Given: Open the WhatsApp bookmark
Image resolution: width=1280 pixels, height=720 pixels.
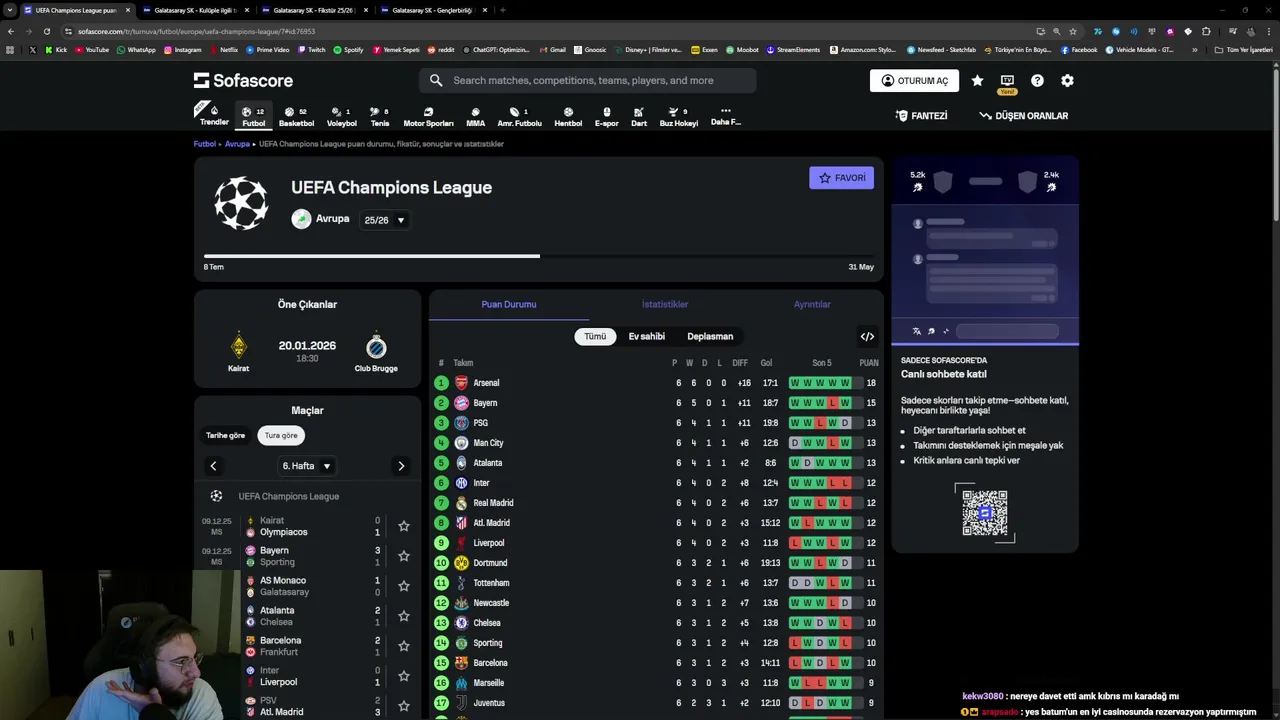Looking at the screenshot, I should (x=136, y=49).
